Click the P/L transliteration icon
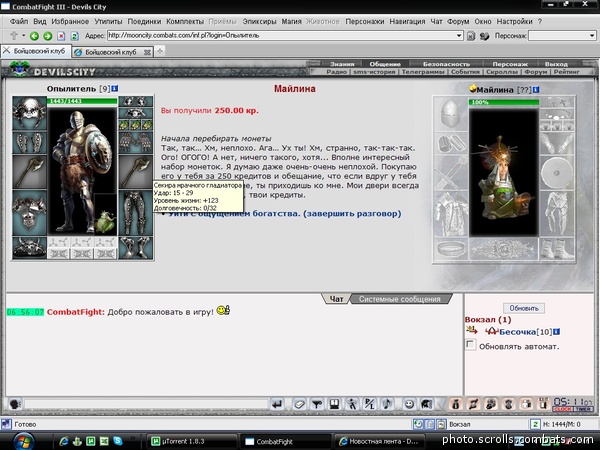Image resolution: width=600 pixels, height=450 pixels. point(369,404)
